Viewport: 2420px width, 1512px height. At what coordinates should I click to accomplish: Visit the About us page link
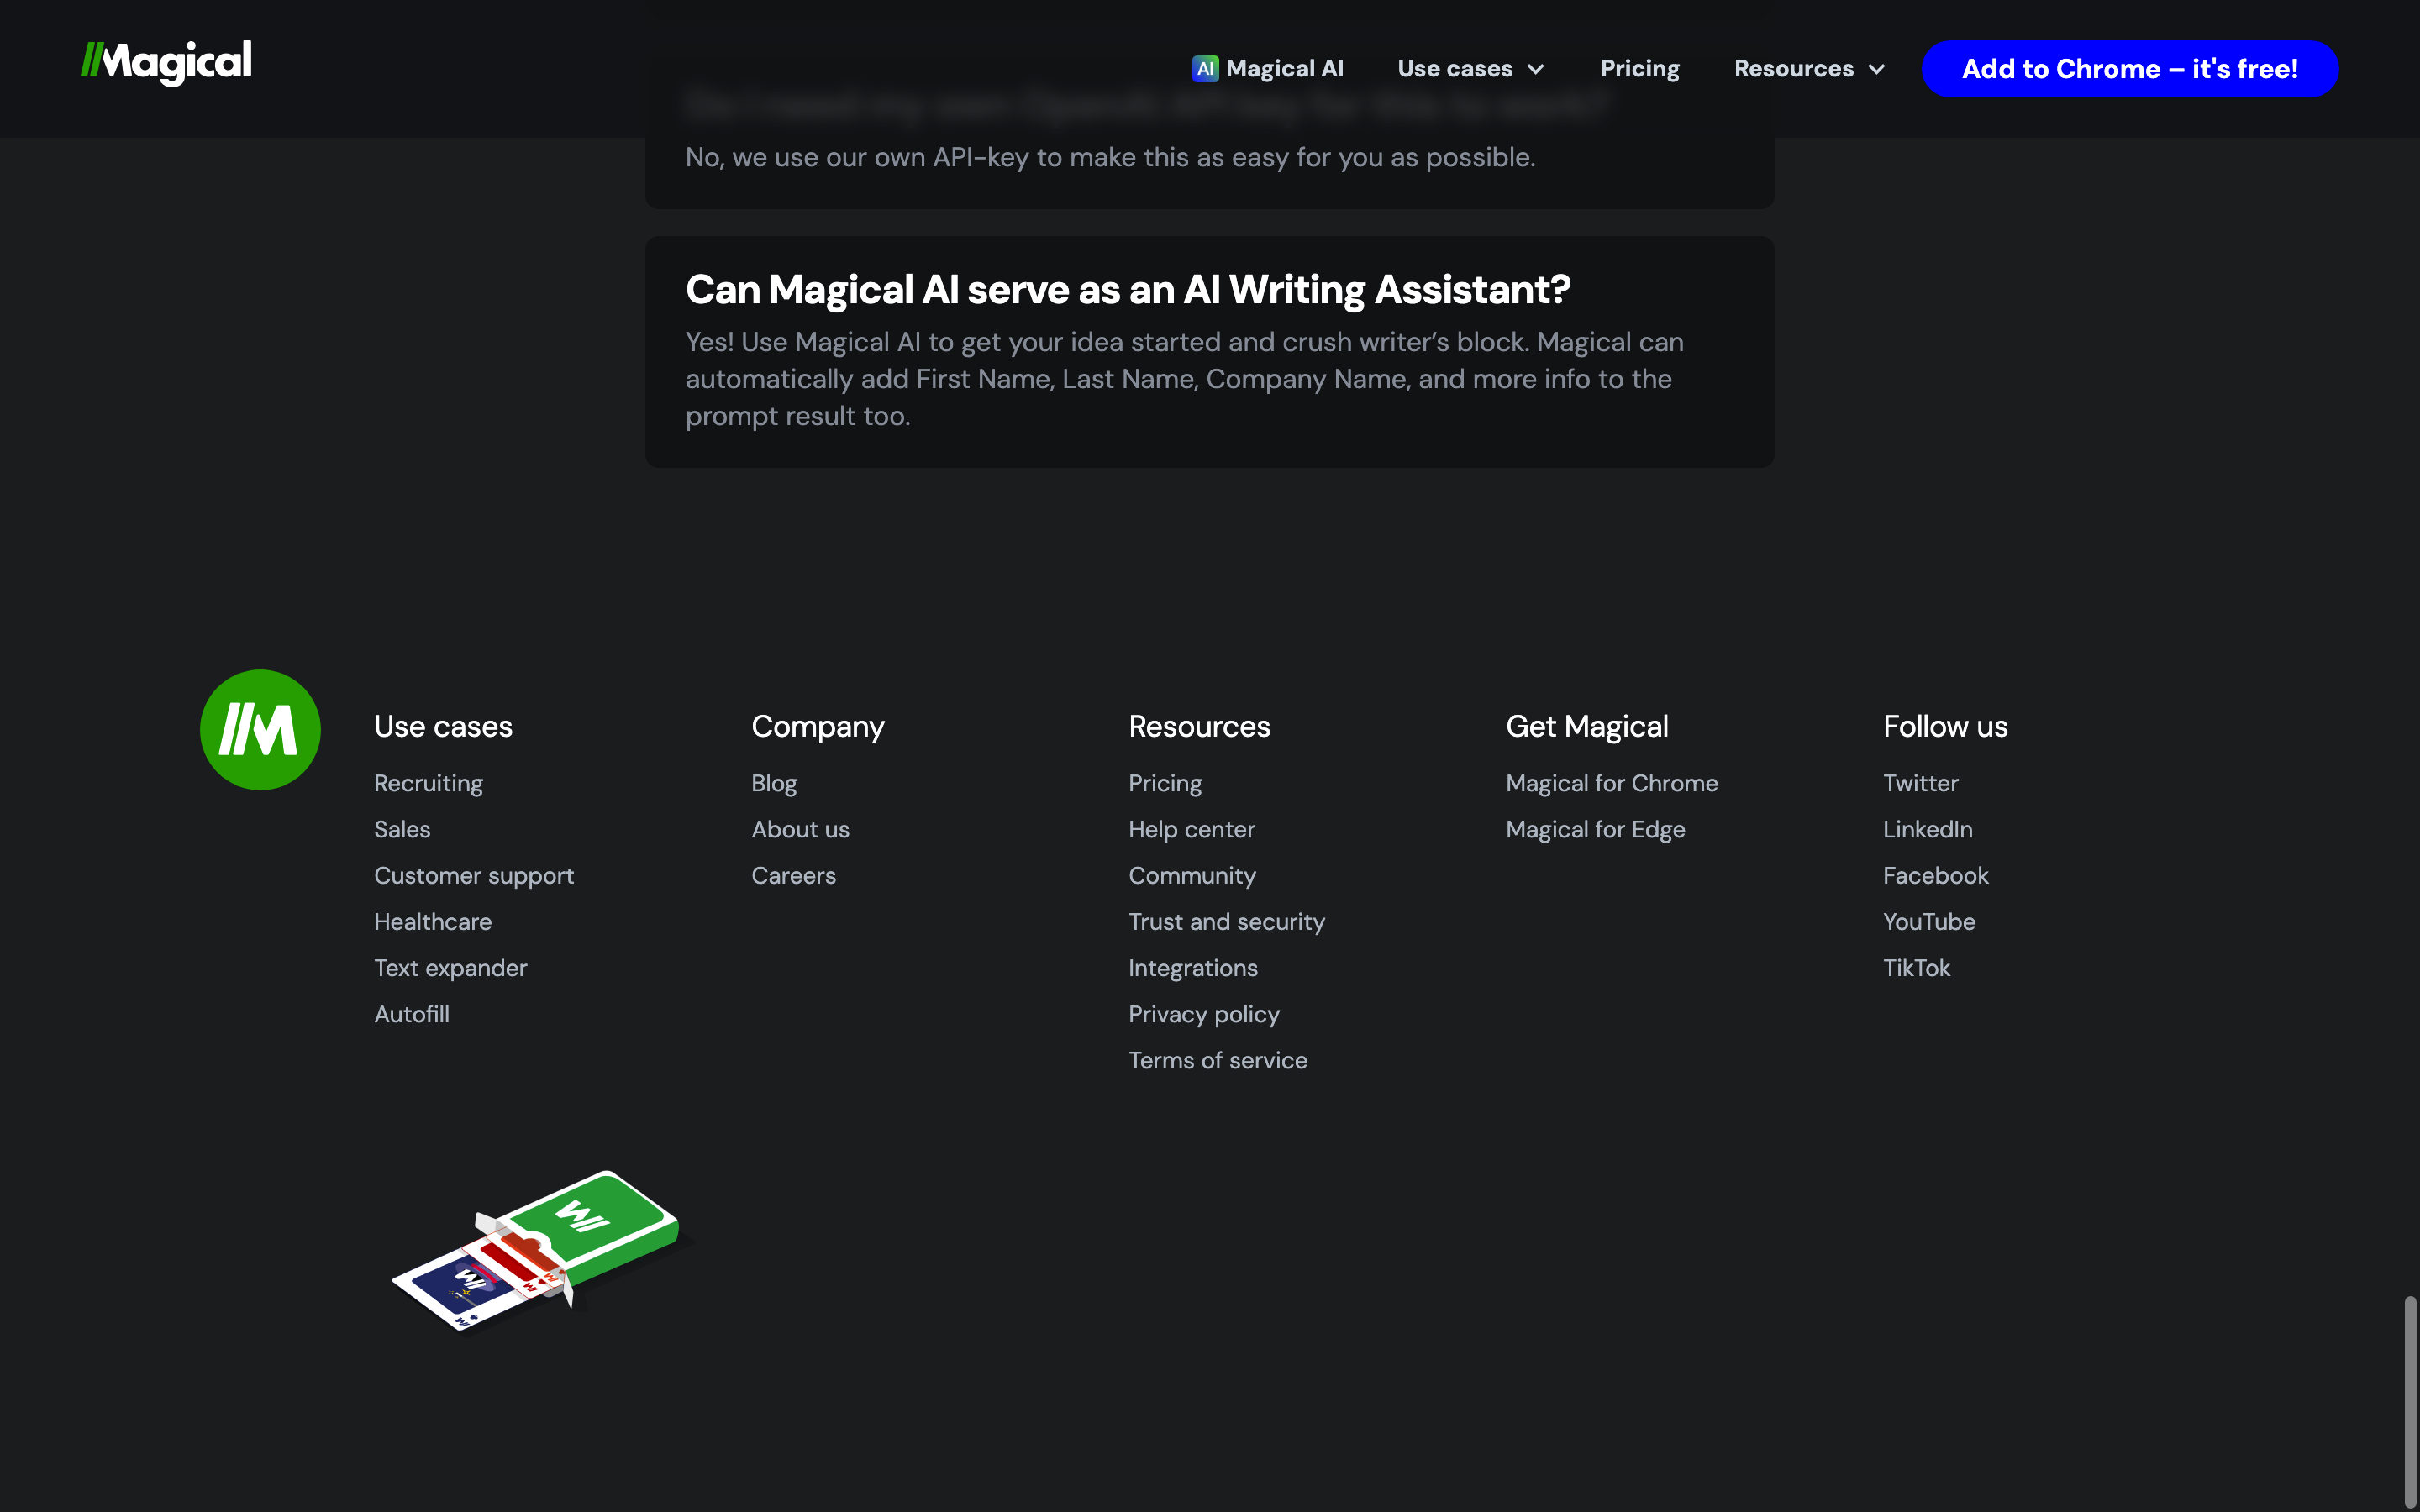pos(800,829)
